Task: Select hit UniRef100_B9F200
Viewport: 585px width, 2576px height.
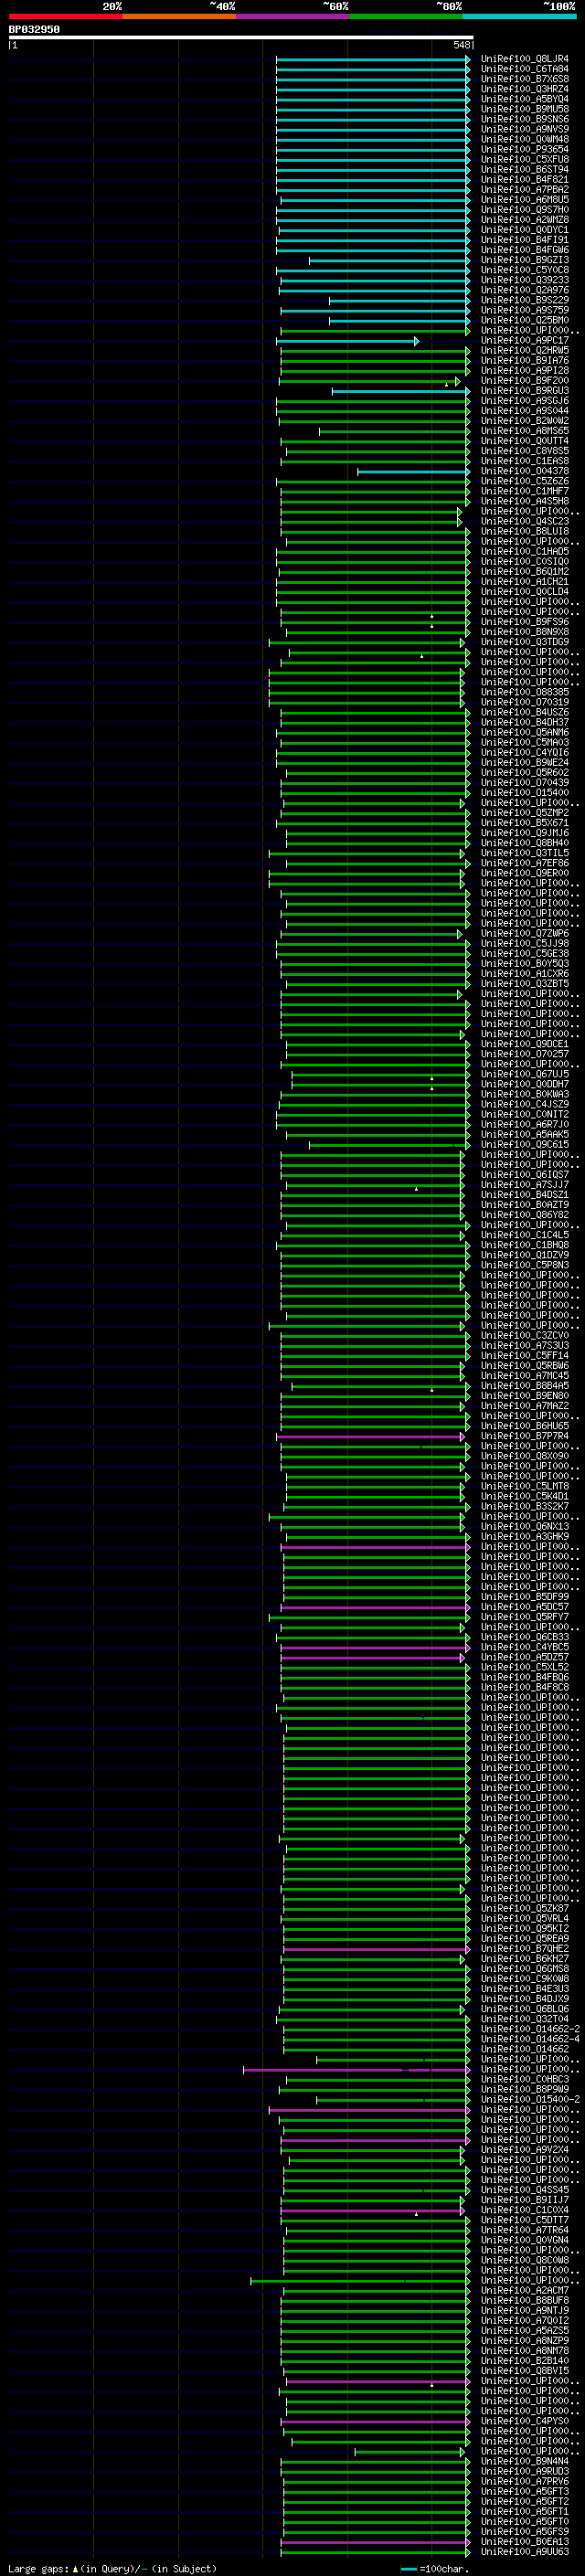Action: point(524,381)
